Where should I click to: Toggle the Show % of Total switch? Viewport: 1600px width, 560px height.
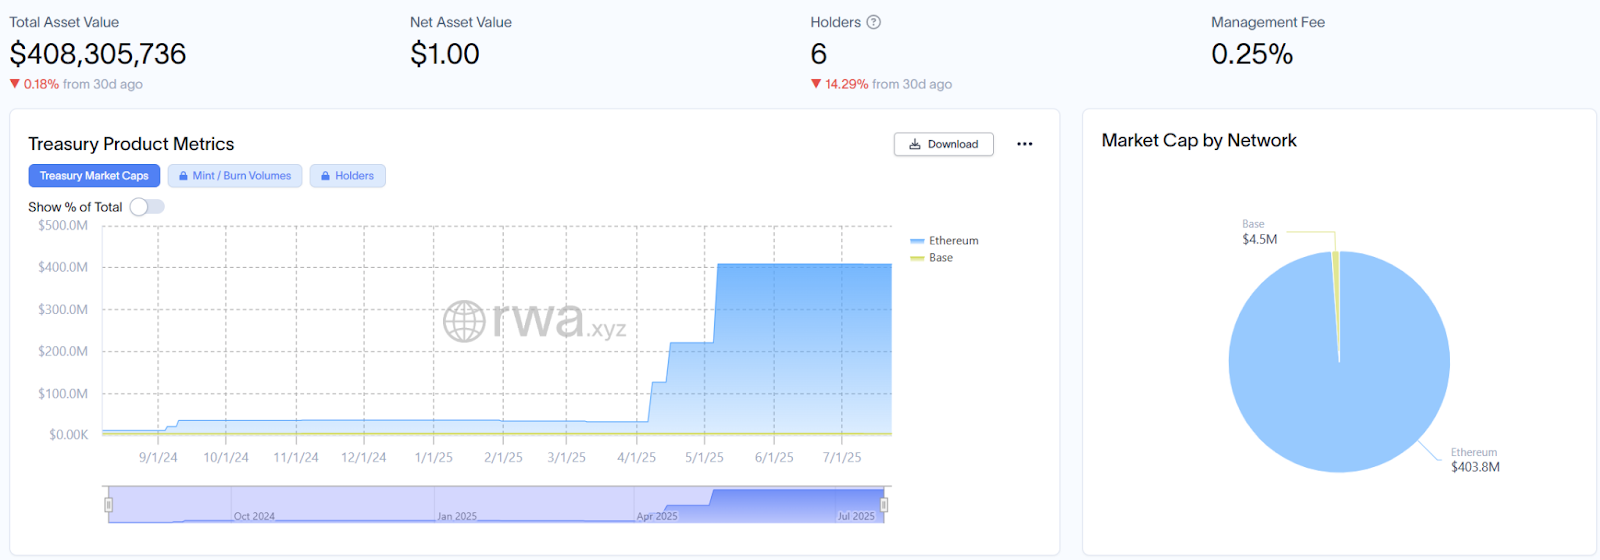[x=146, y=207]
